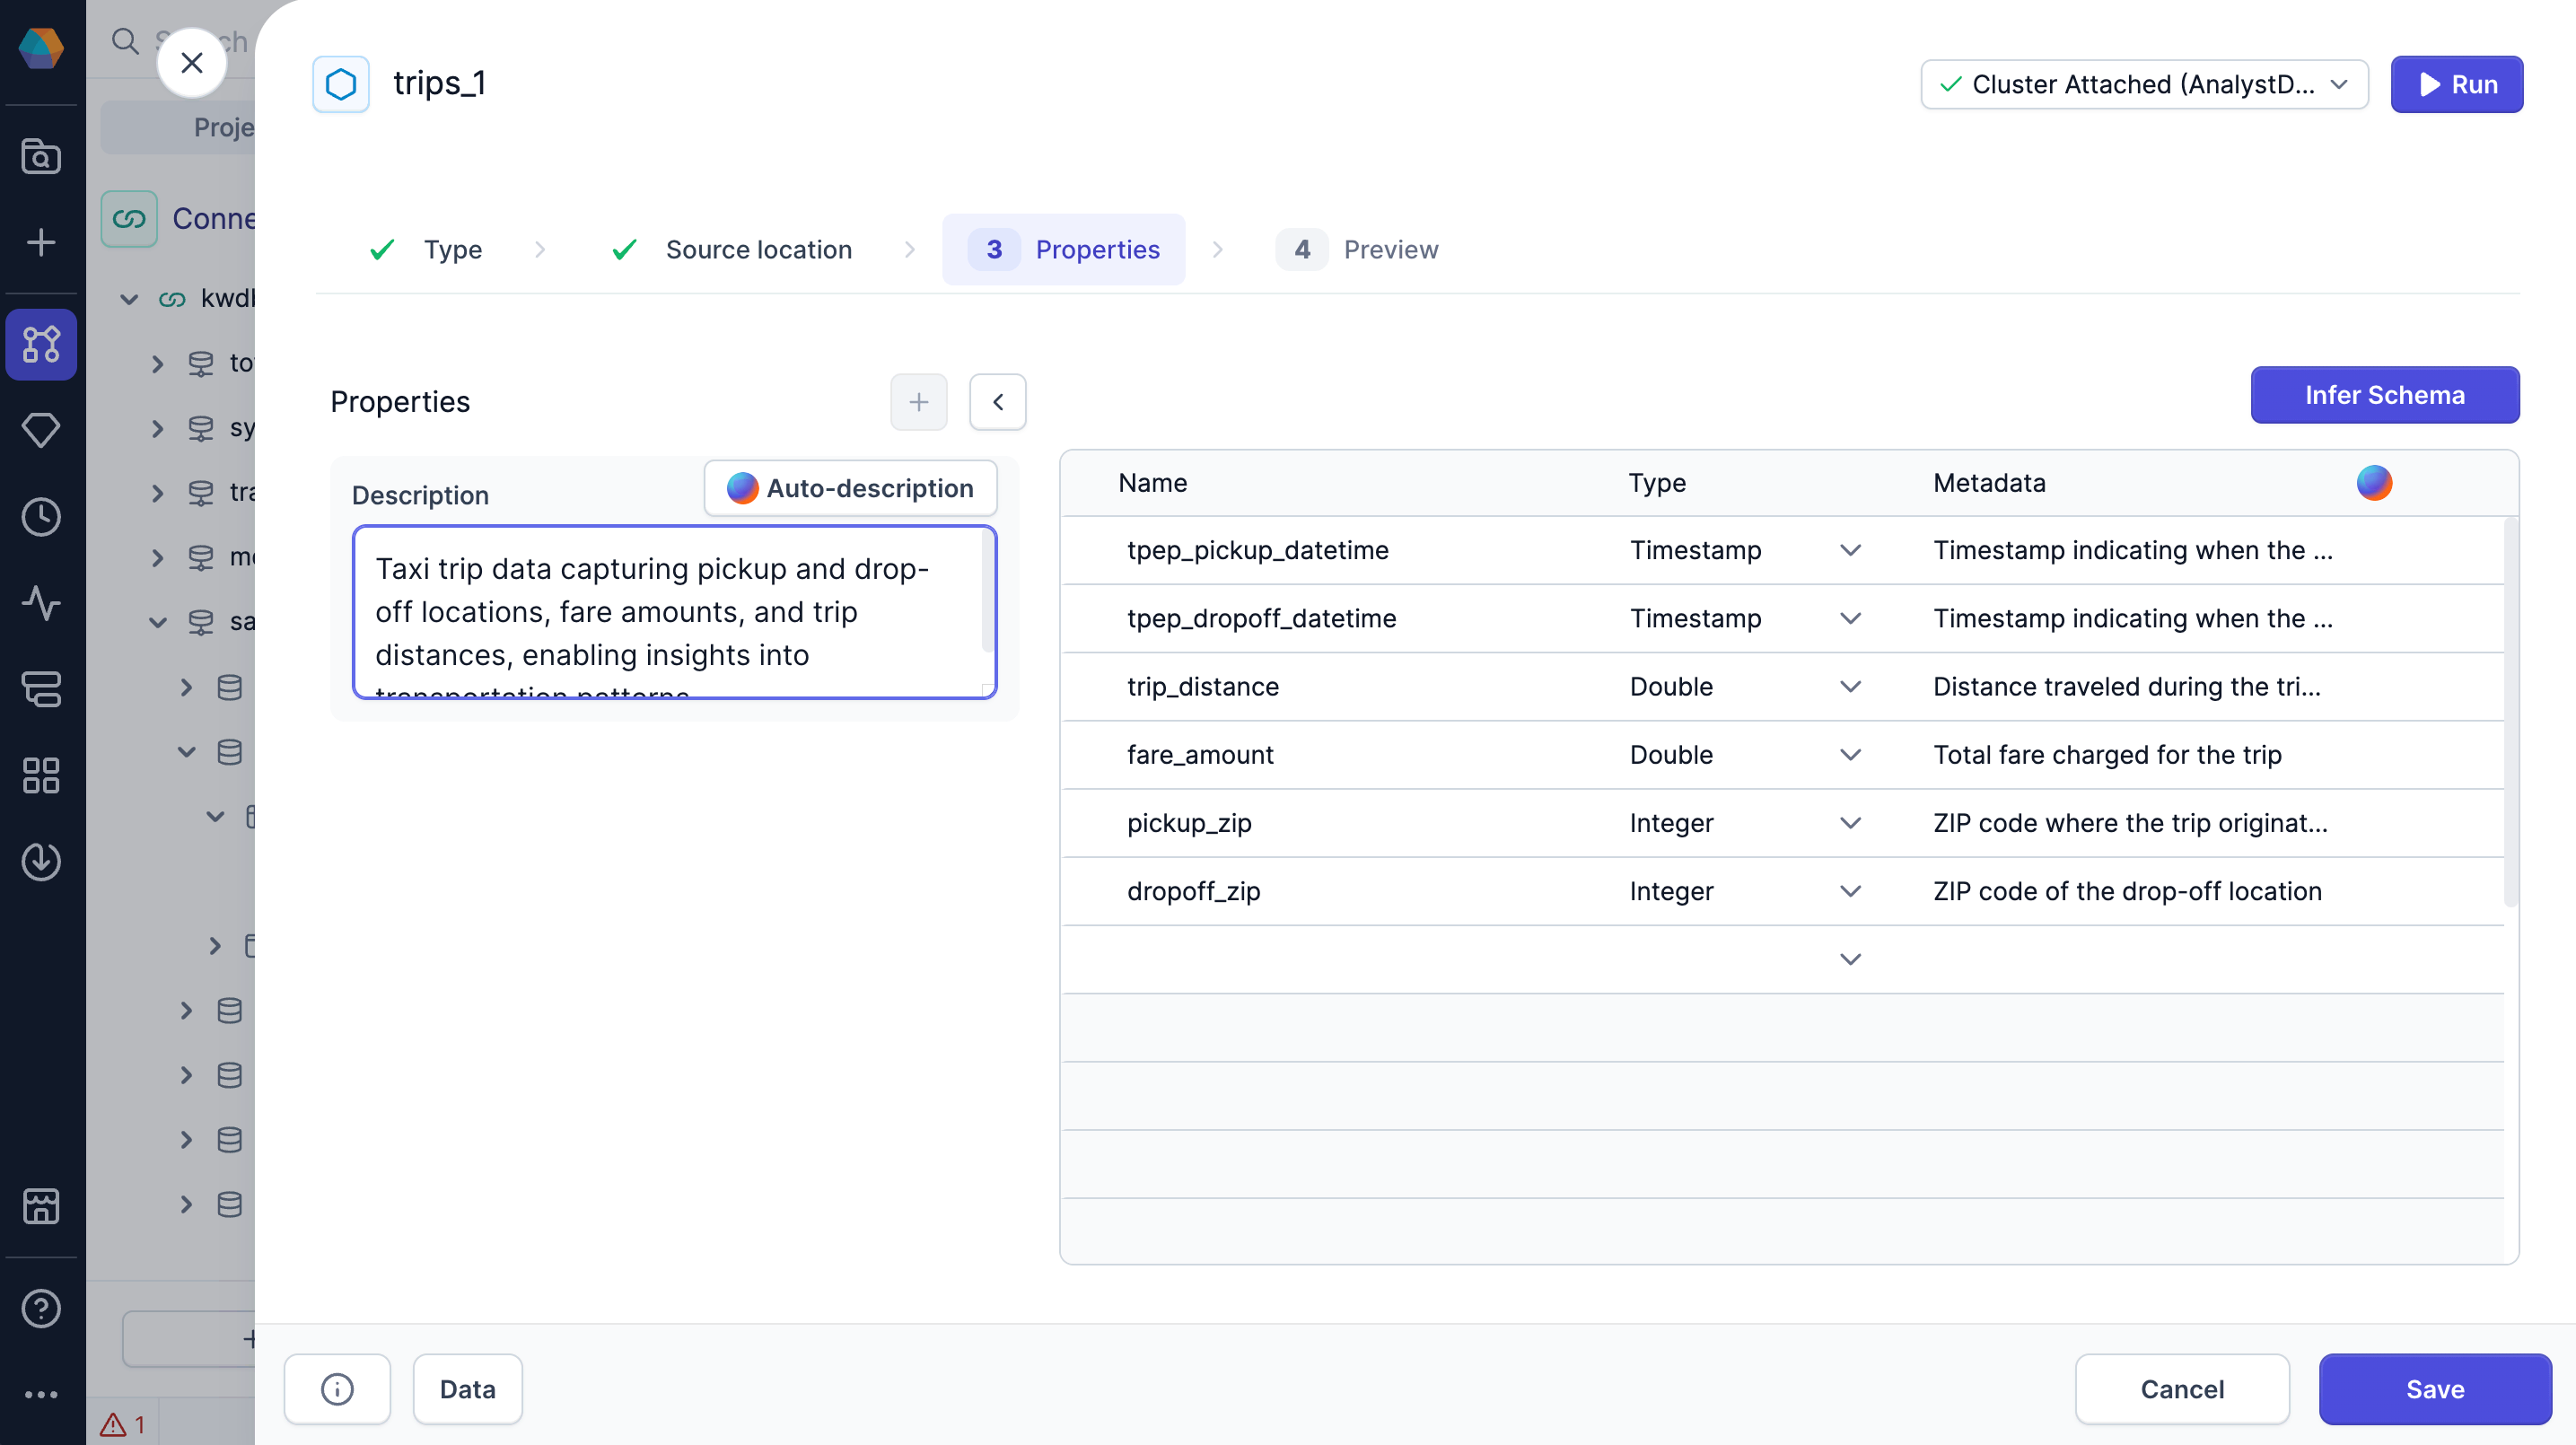Collapse the 'sa' catalog tree node
This screenshot has height=1445, width=2576.
[x=157, y=622]
